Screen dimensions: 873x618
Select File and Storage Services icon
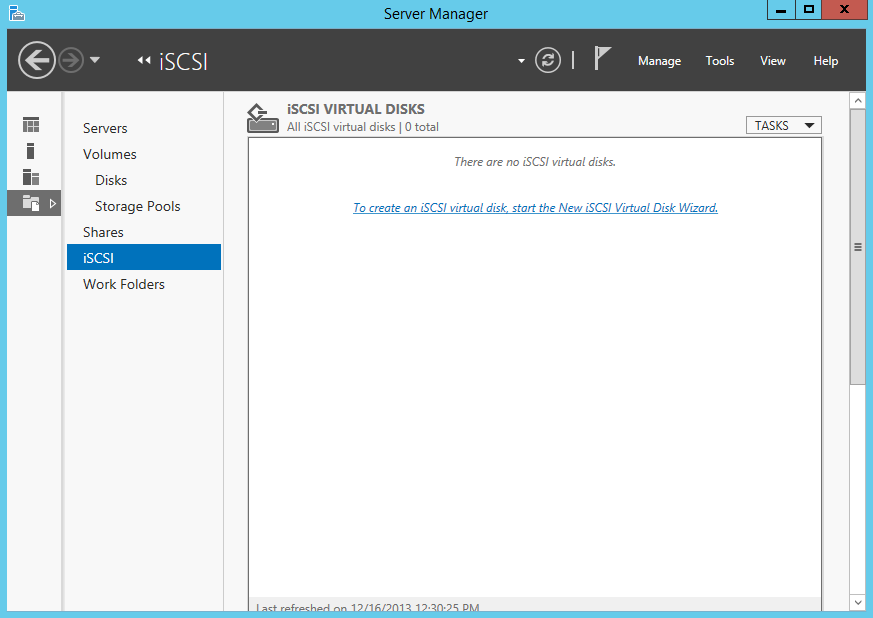31,203
